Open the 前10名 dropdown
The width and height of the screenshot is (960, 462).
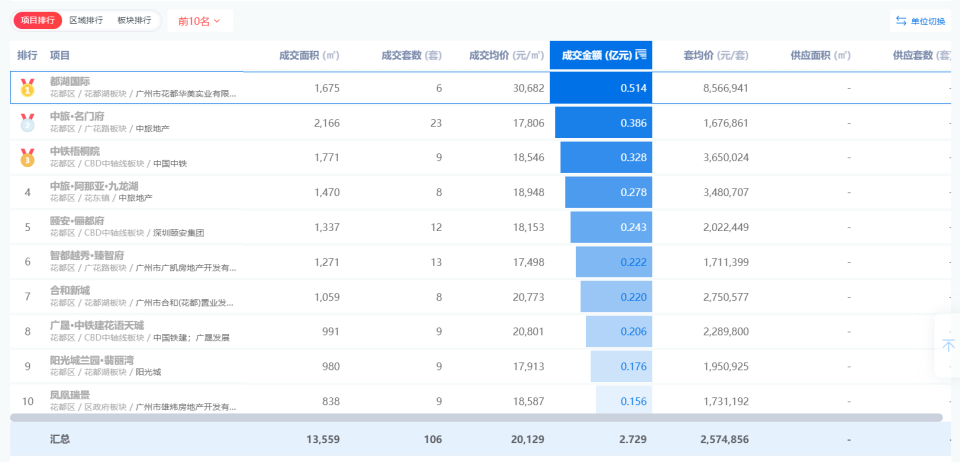coord(199,20)
